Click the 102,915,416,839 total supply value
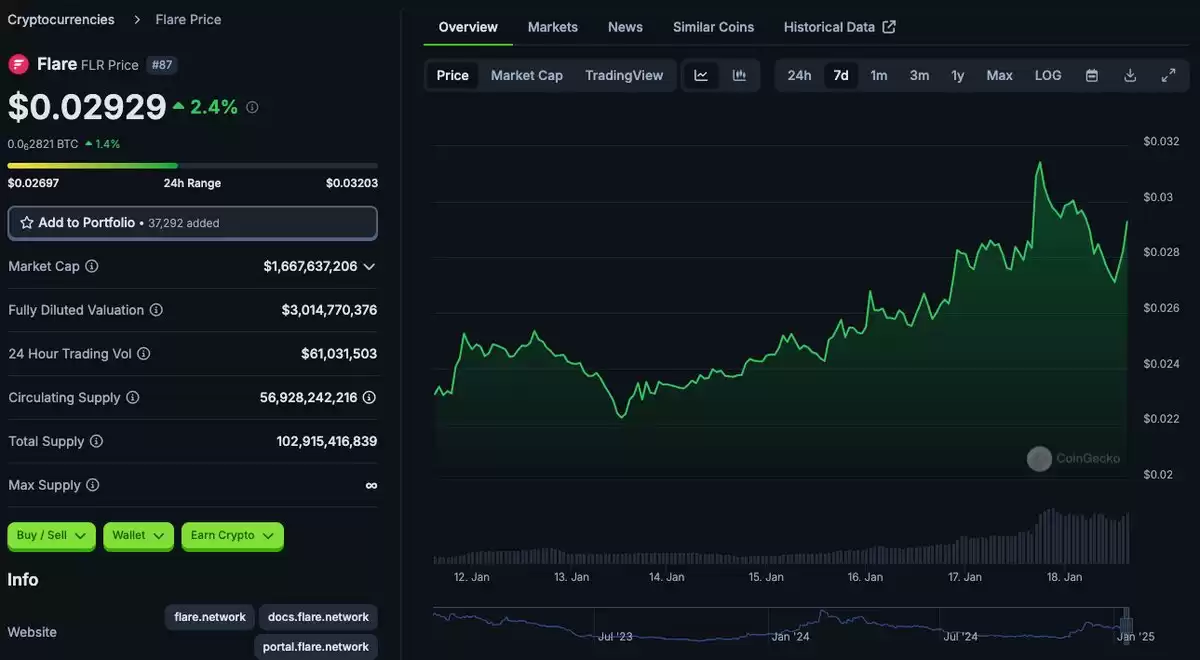Image resolution: width=1200 pixels, height=660 pixels. [327, 441]
